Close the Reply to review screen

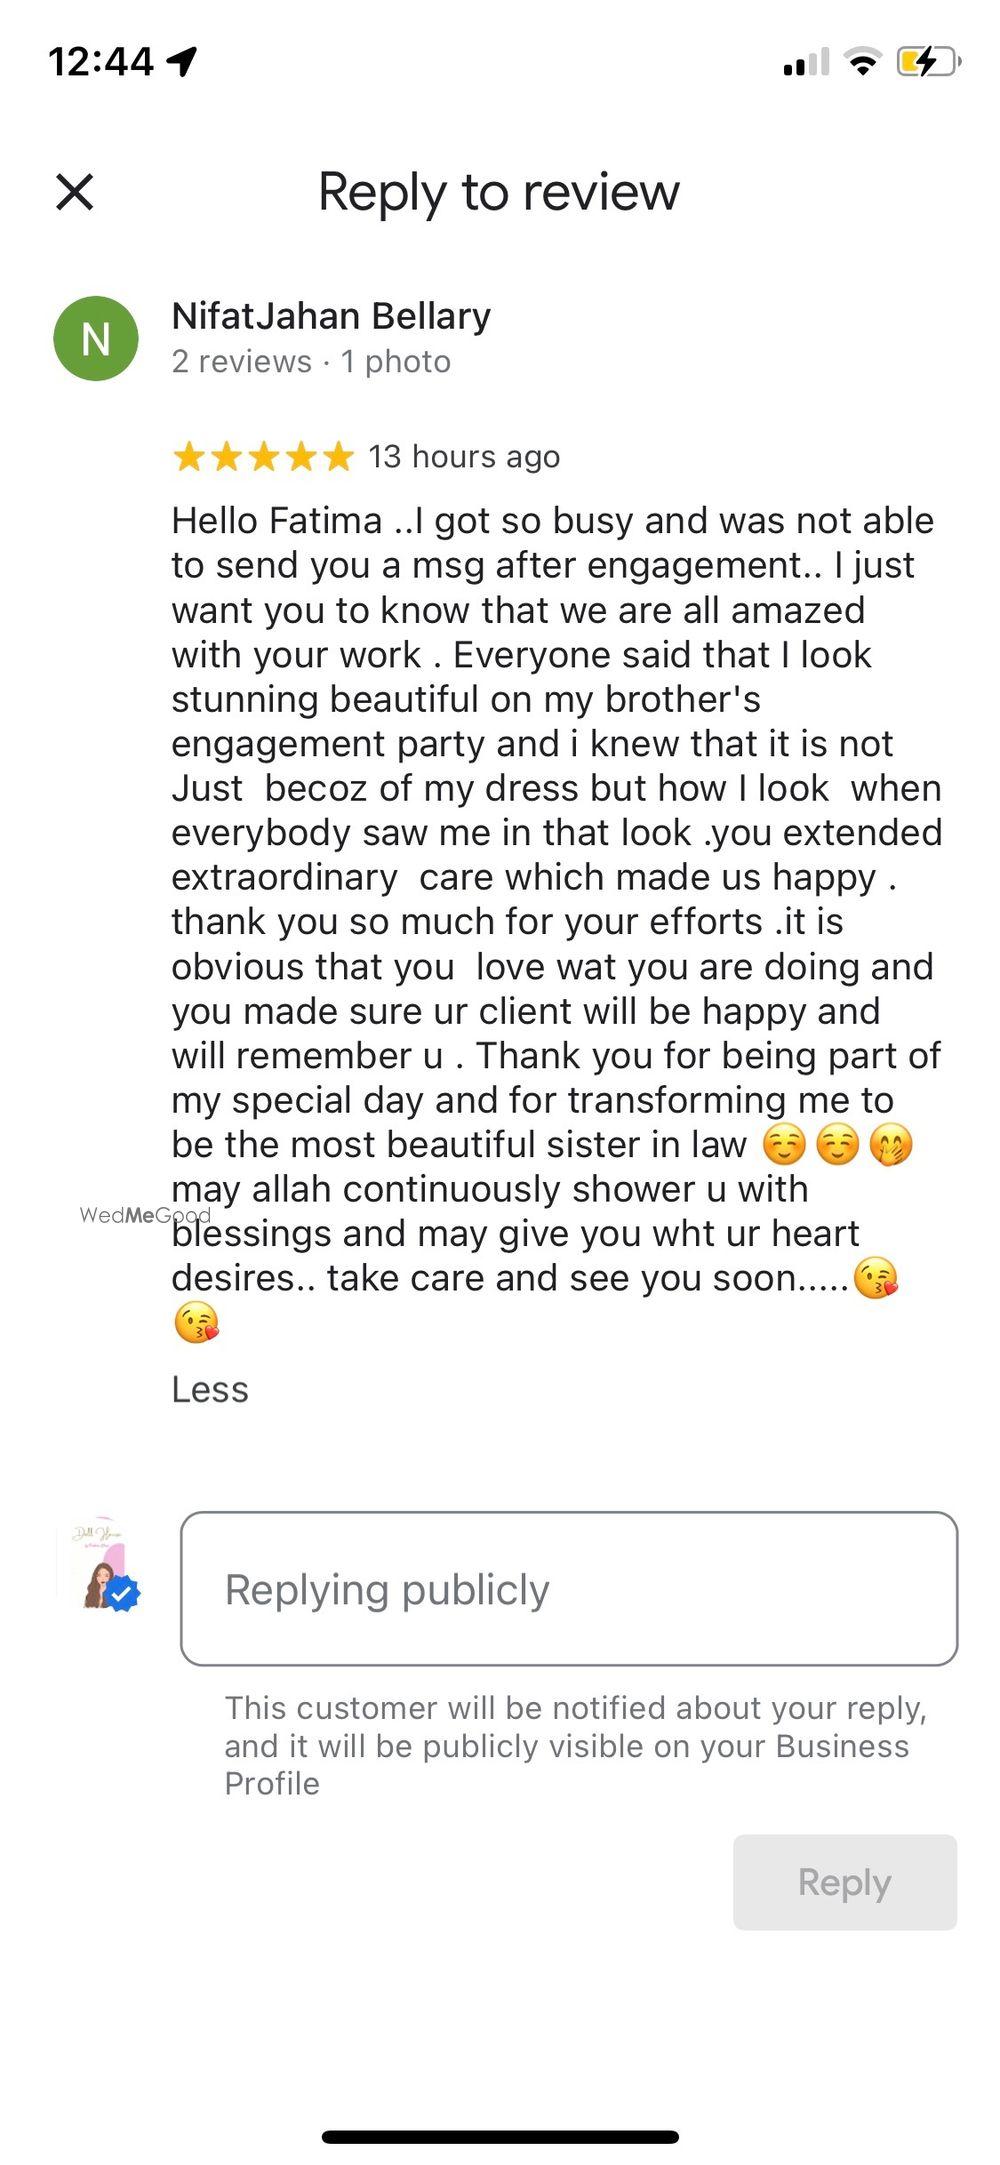[x=75, y=192]
